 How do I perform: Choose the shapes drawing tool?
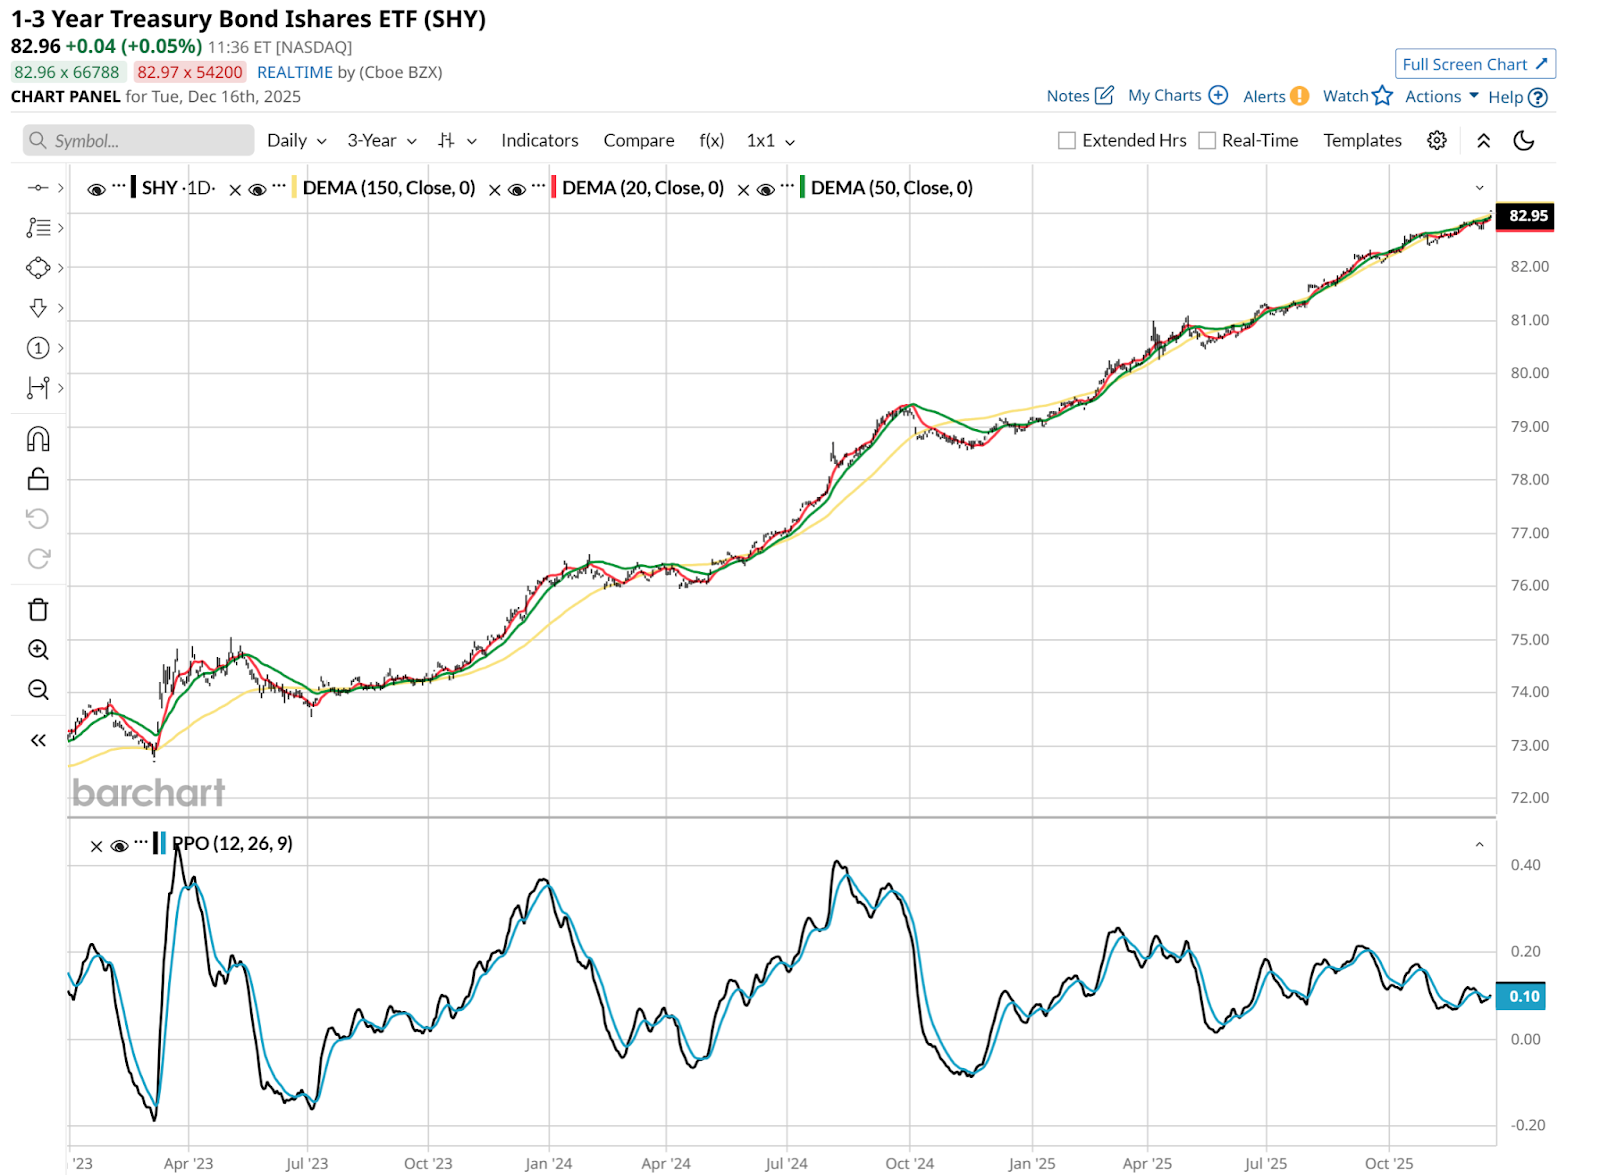(x=38, y=268)
